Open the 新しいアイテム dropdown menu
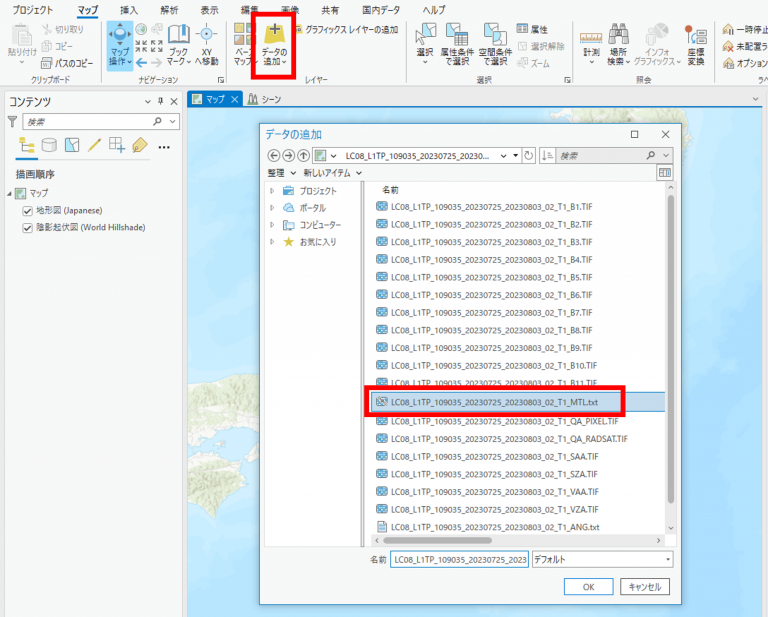Screen dimensions: 768x617 (333, 173)
